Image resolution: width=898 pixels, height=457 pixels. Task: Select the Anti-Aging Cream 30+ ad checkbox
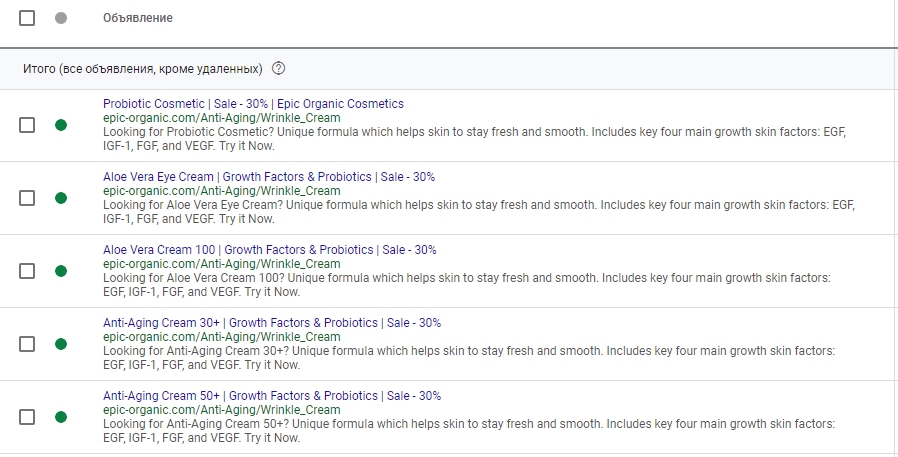(x=27, y=344)
